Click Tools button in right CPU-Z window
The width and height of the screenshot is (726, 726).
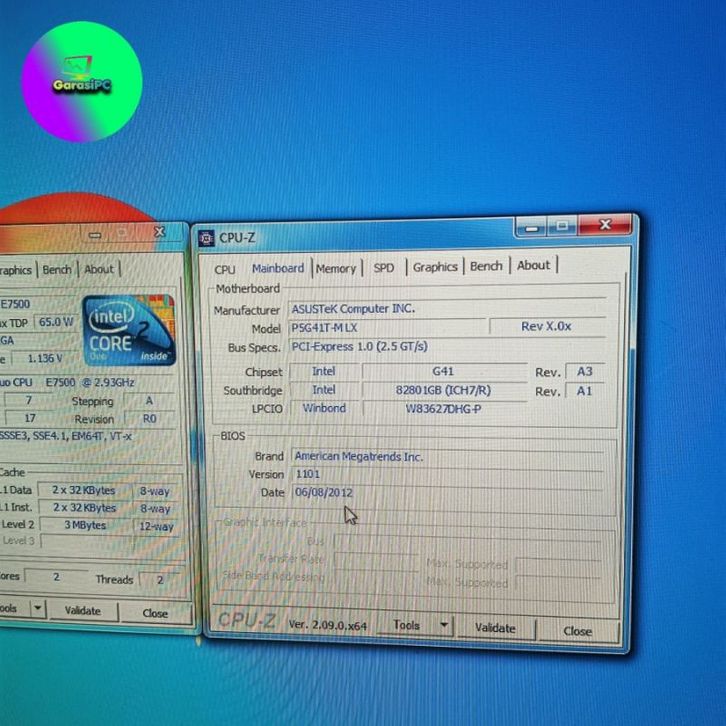[x=407, y=626]
